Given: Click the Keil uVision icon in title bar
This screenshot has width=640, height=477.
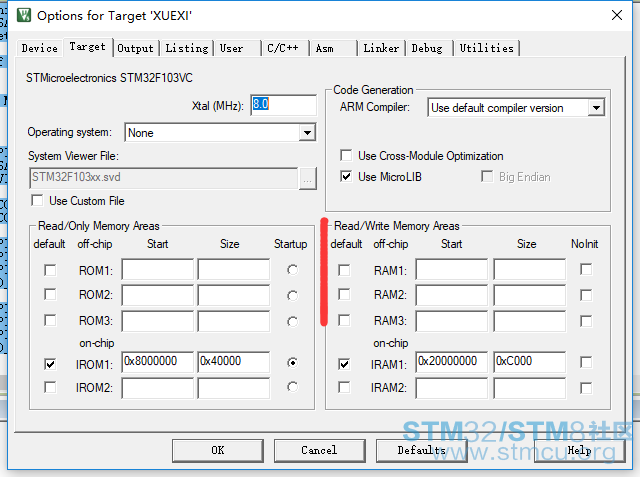Looking at the screenshot, I should tap(24, 15).
